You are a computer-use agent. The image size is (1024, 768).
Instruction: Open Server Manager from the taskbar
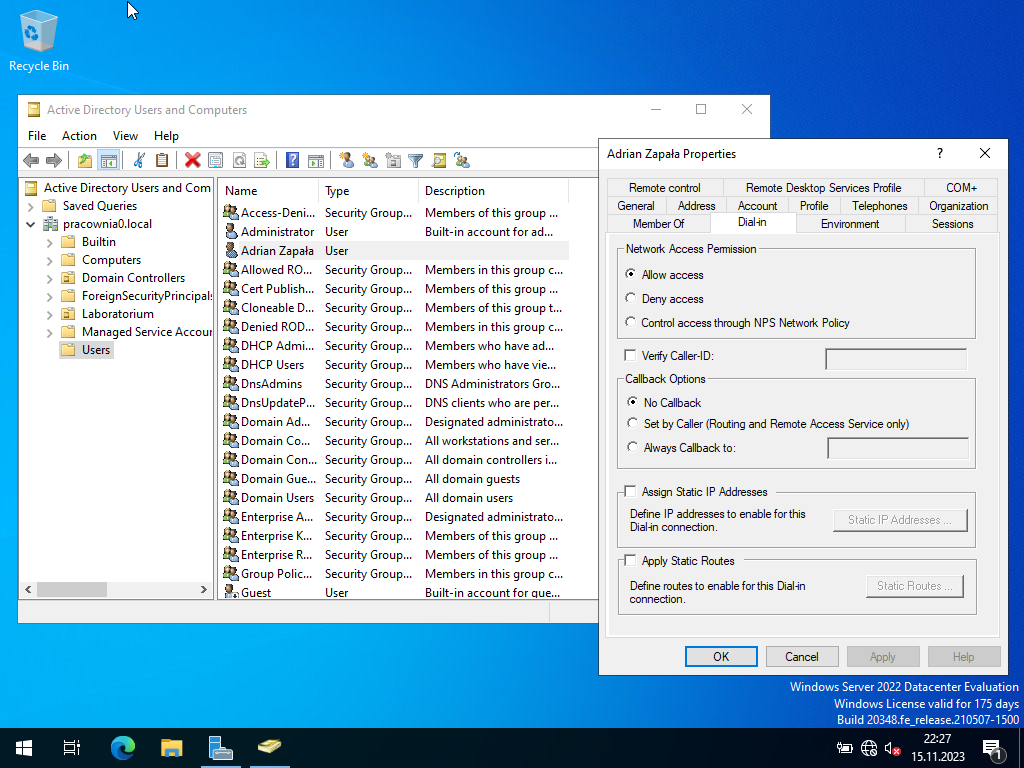click(x=220, y=747)
